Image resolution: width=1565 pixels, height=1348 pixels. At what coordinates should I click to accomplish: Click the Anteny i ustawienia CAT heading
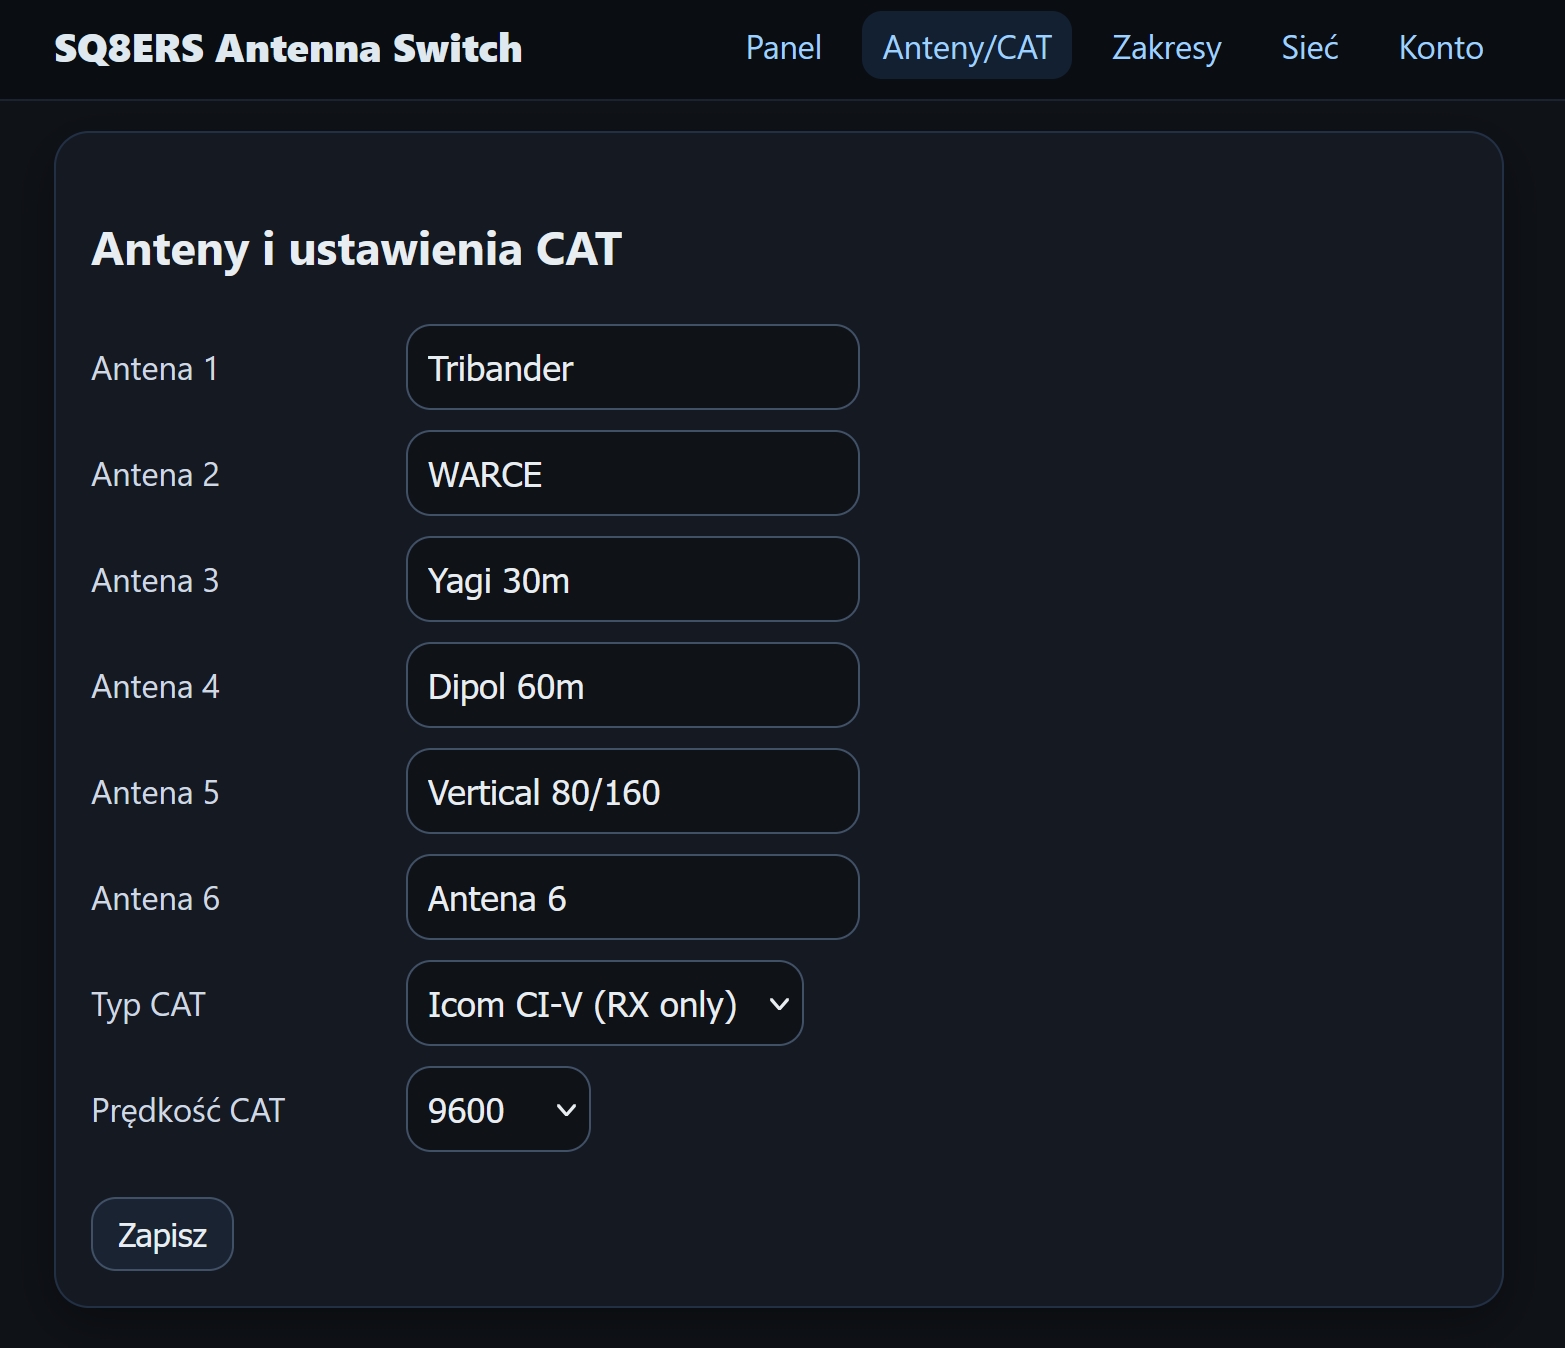356,249
